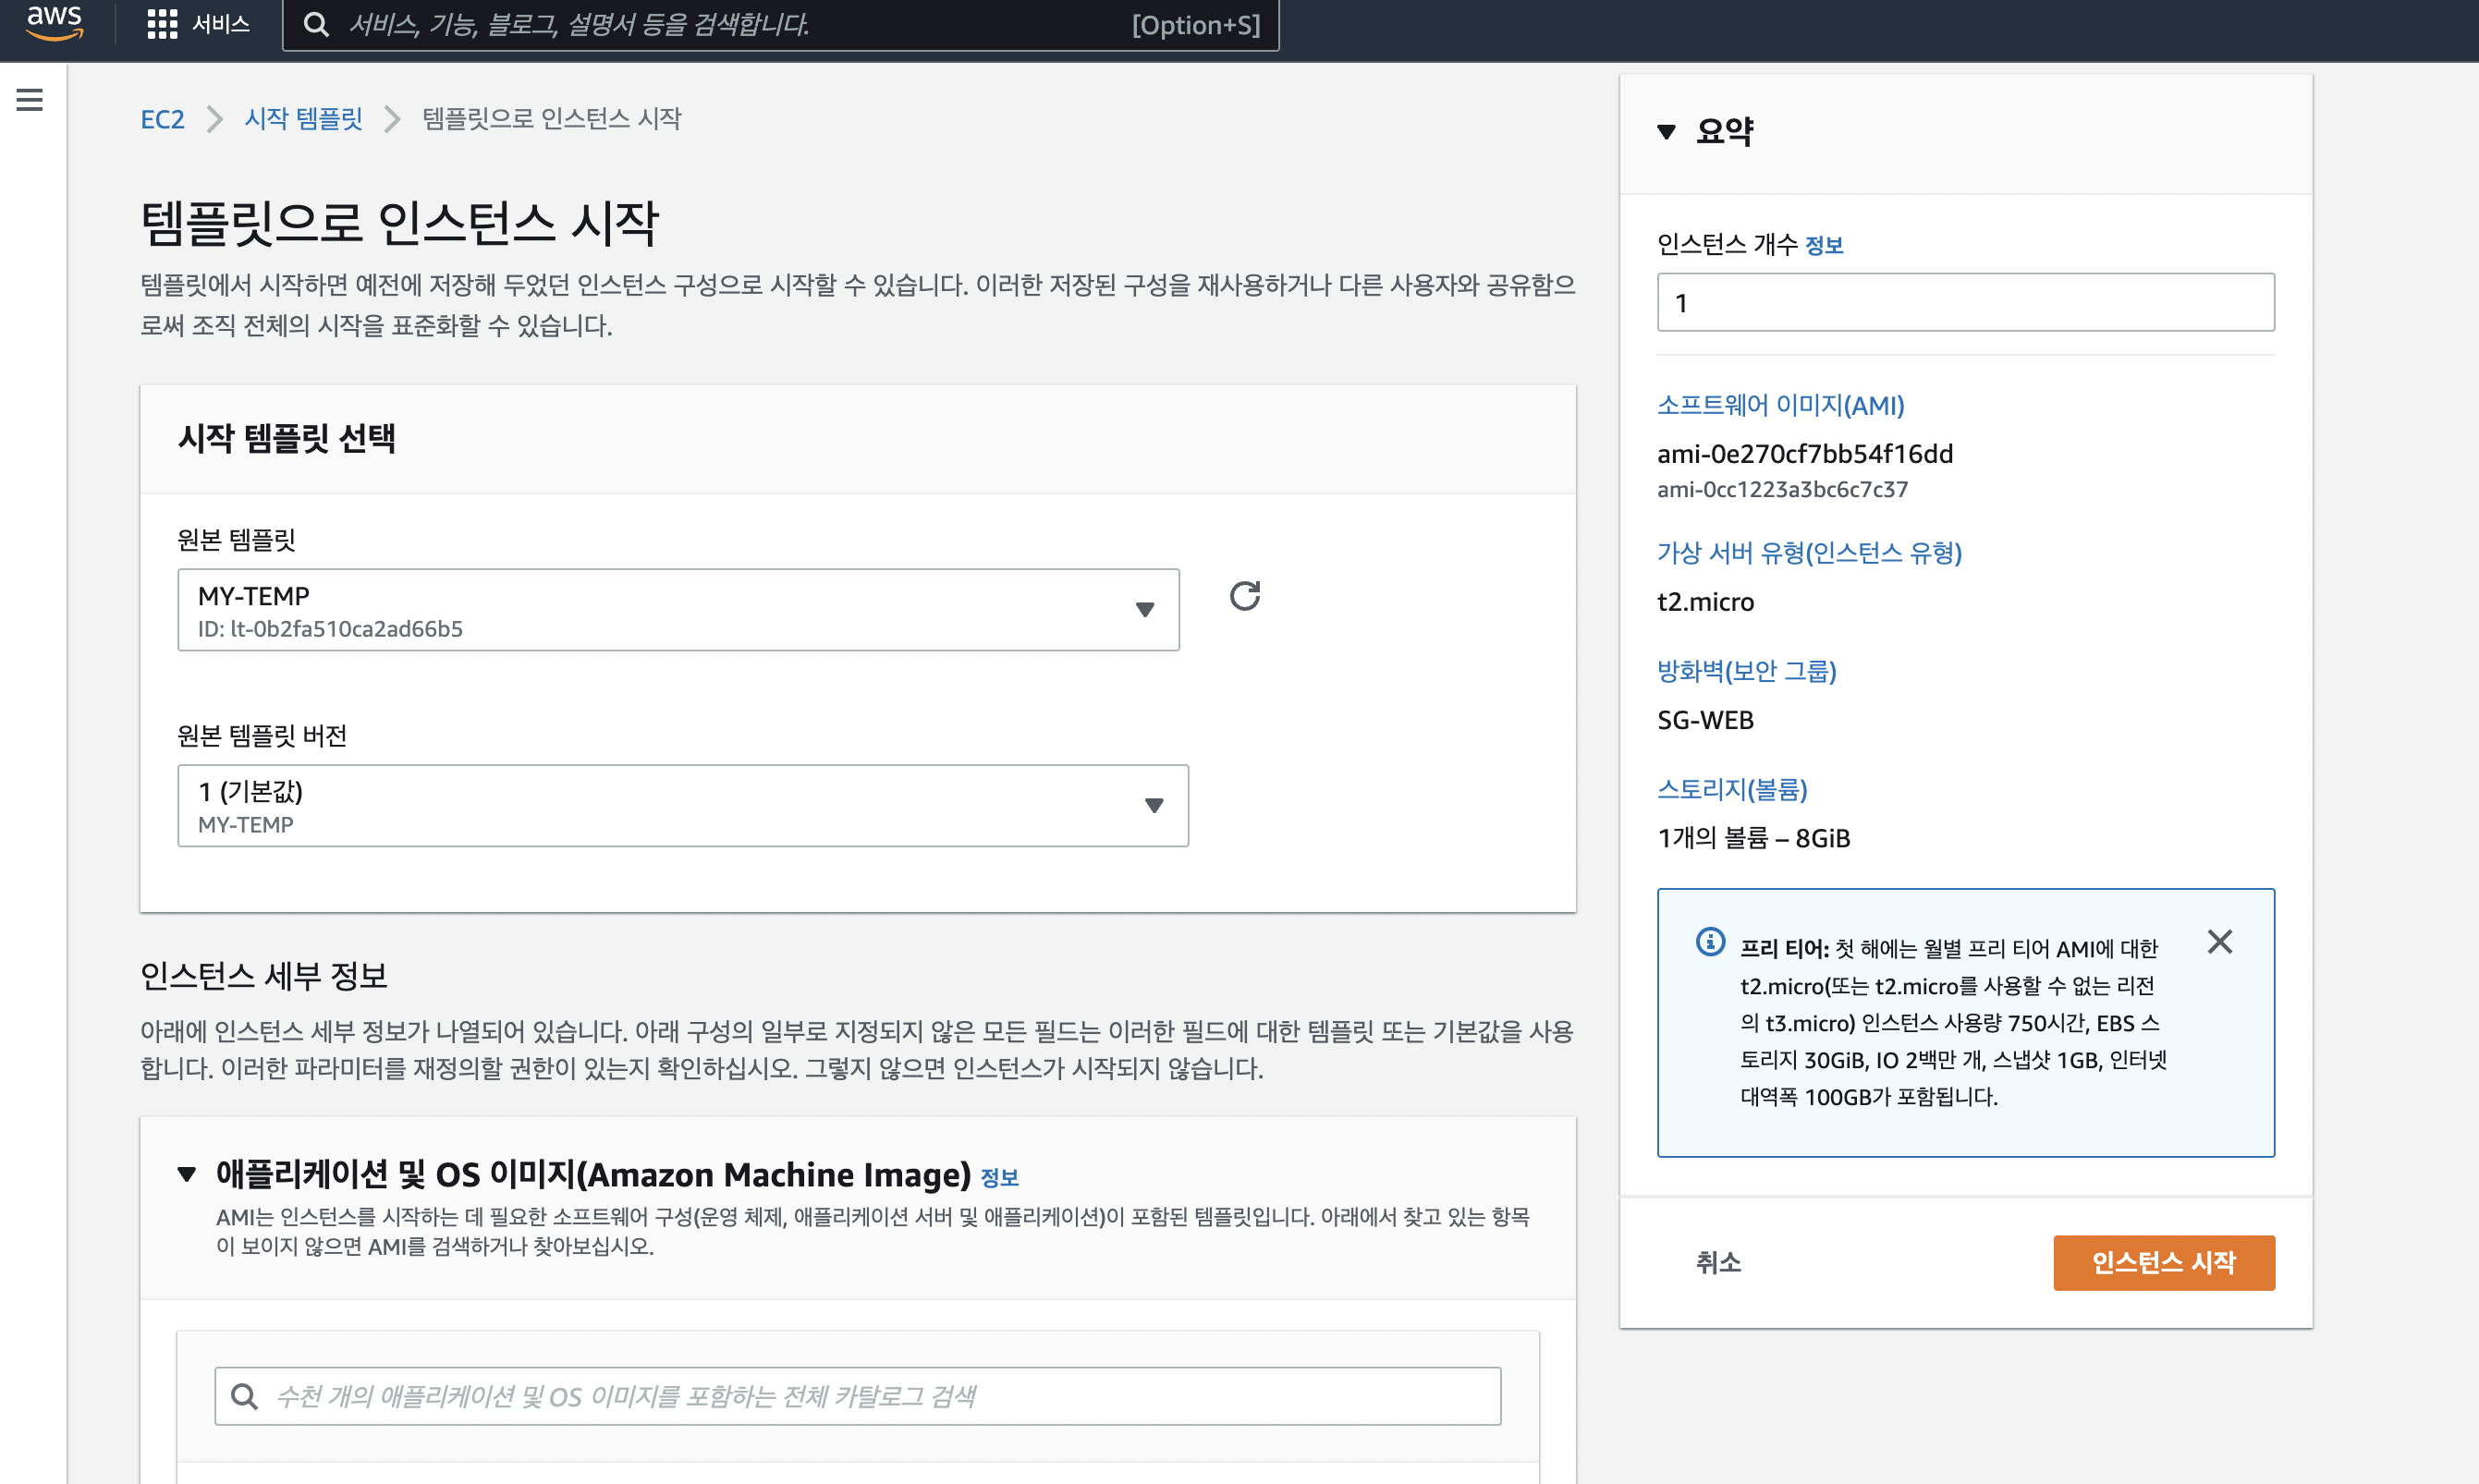
Task: Click the 인스턴스 시작 launch button
Action: point(2163,1262)
